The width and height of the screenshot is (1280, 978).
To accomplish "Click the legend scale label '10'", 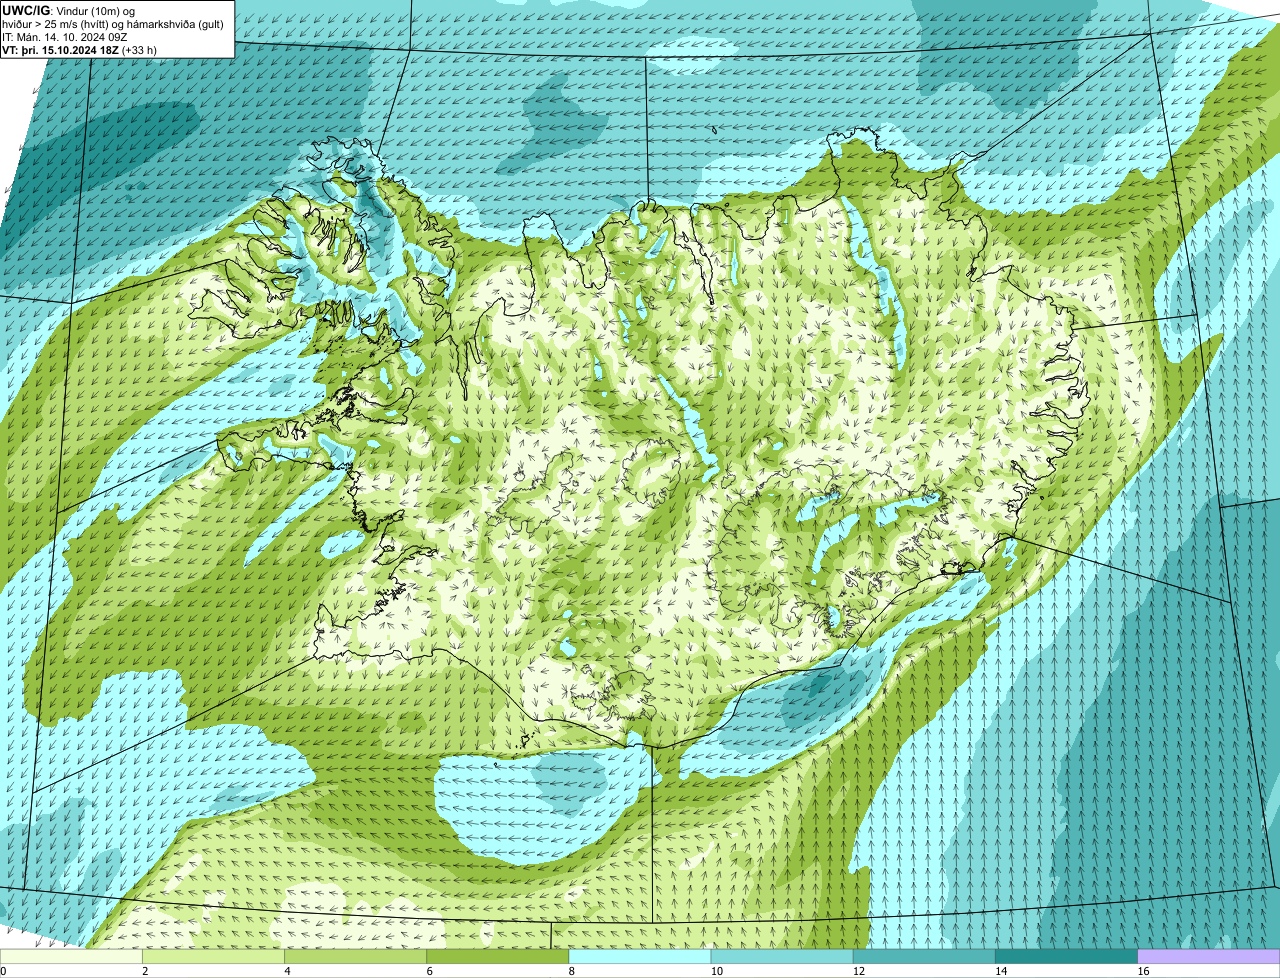I will pos(715,971).
